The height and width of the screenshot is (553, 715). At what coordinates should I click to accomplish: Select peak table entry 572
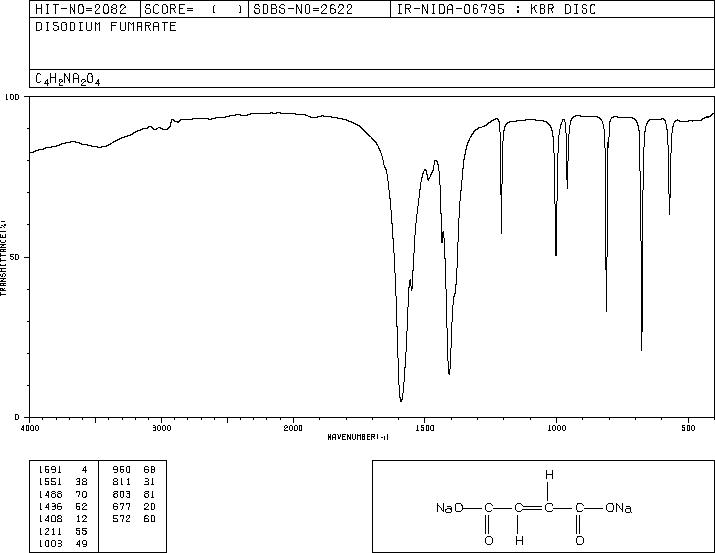pyautogui.click(x=122, y=519)
